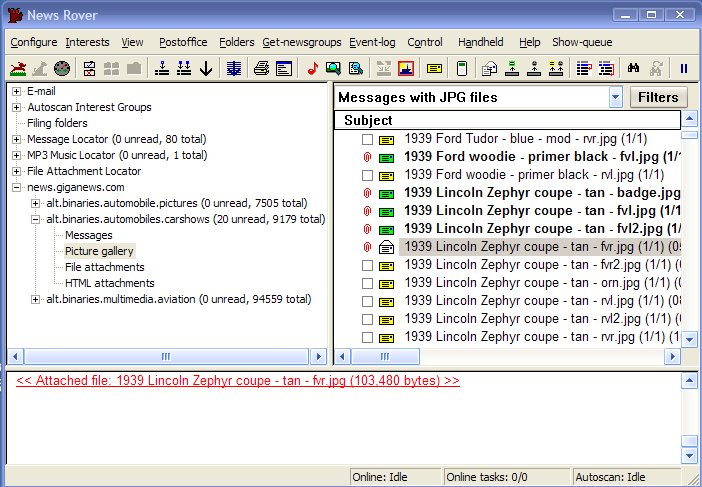Collapse the news.giganews.com server node
702x487 pixels.
point(17,188)
